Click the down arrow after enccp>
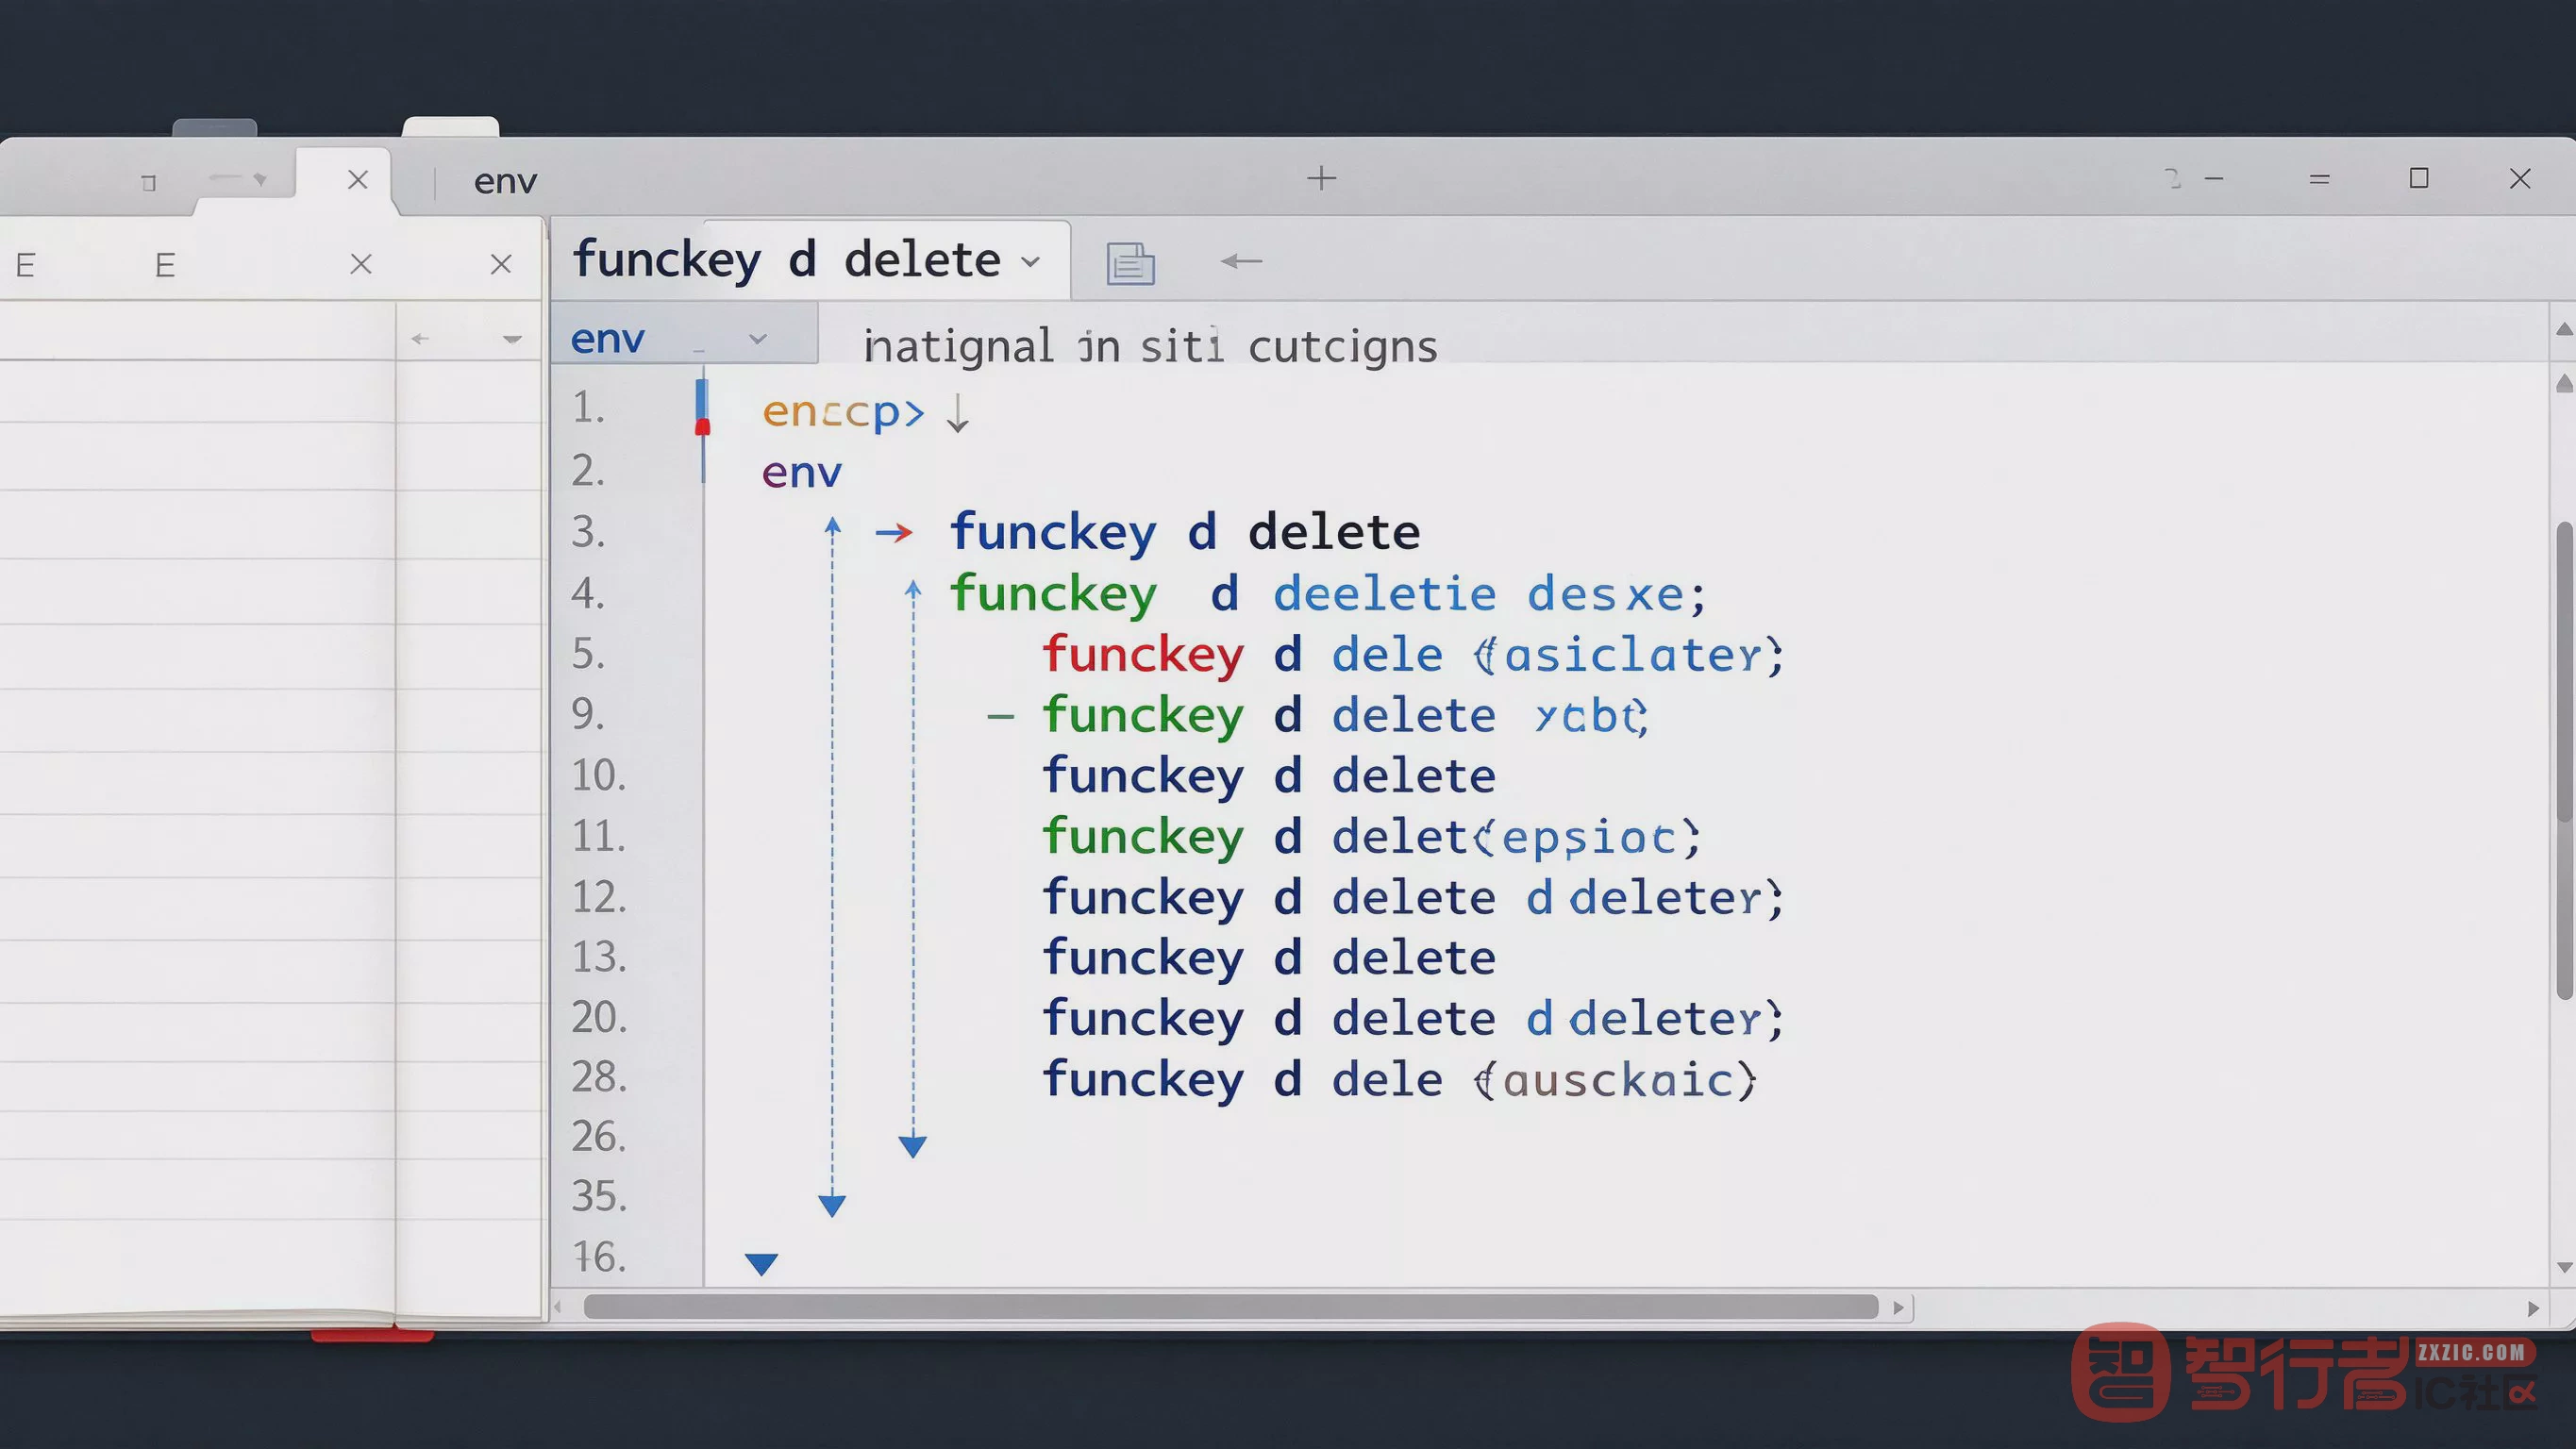The image size is (2576, 1449). tap(957, 413)
